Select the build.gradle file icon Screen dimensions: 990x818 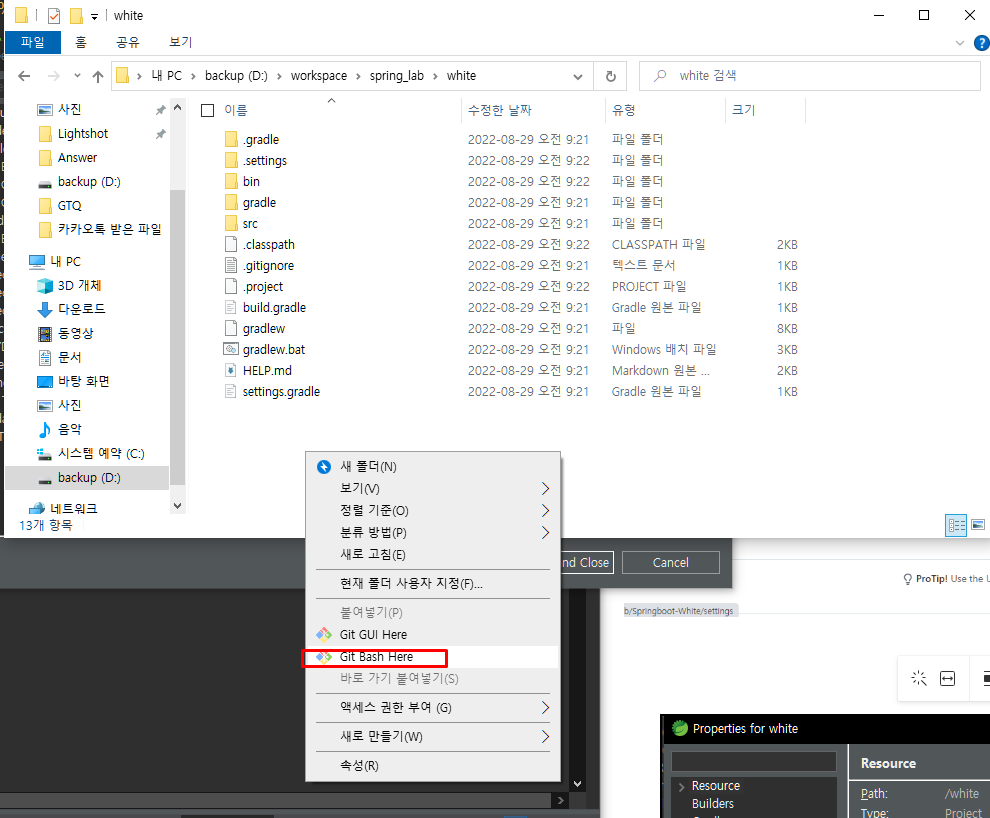click(x=232, y=307)
